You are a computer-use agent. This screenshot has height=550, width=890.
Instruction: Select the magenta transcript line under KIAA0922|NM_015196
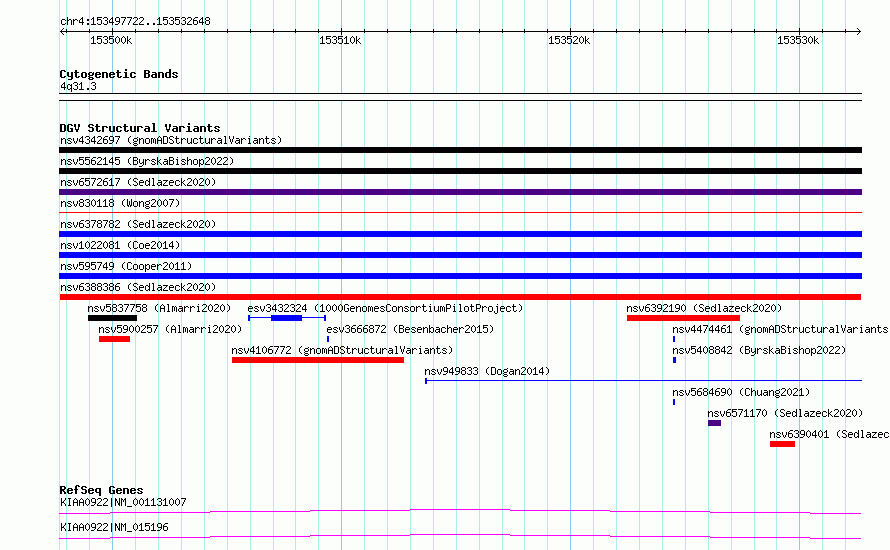[460, 536]
